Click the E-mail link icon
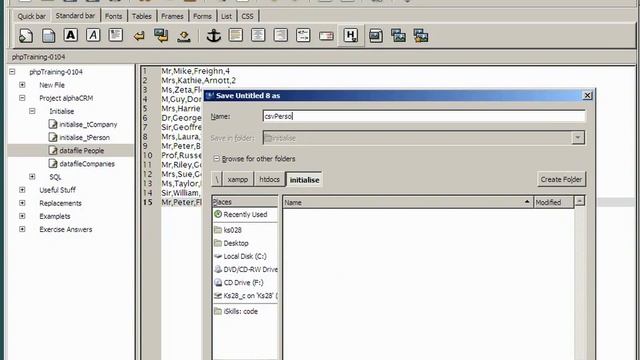Image resolution: width=640 pixels, height=360 pixels. [326, 36]
